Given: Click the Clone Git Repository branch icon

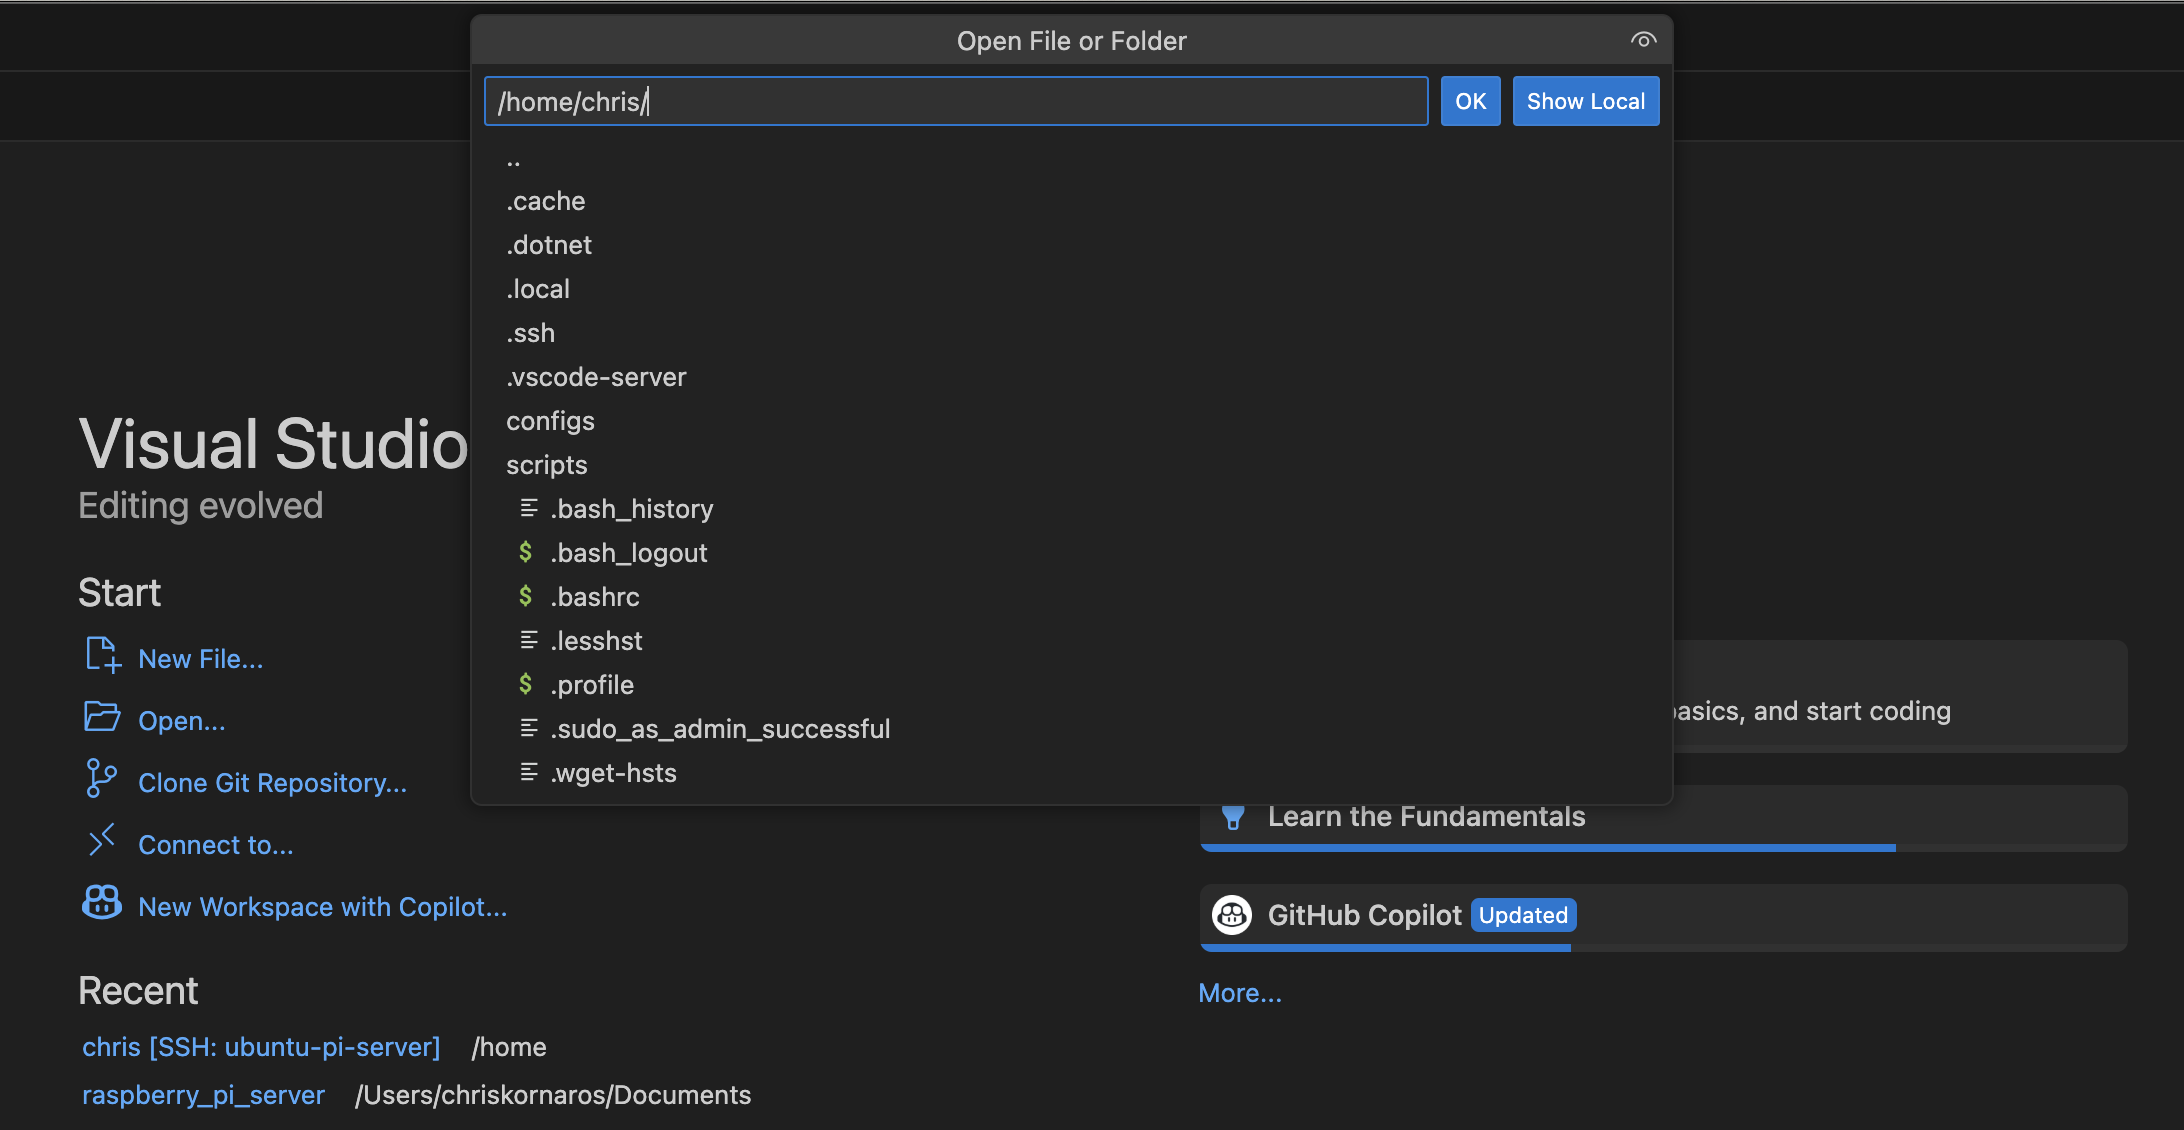Looking at the screenshot, I should coord(100,778).
